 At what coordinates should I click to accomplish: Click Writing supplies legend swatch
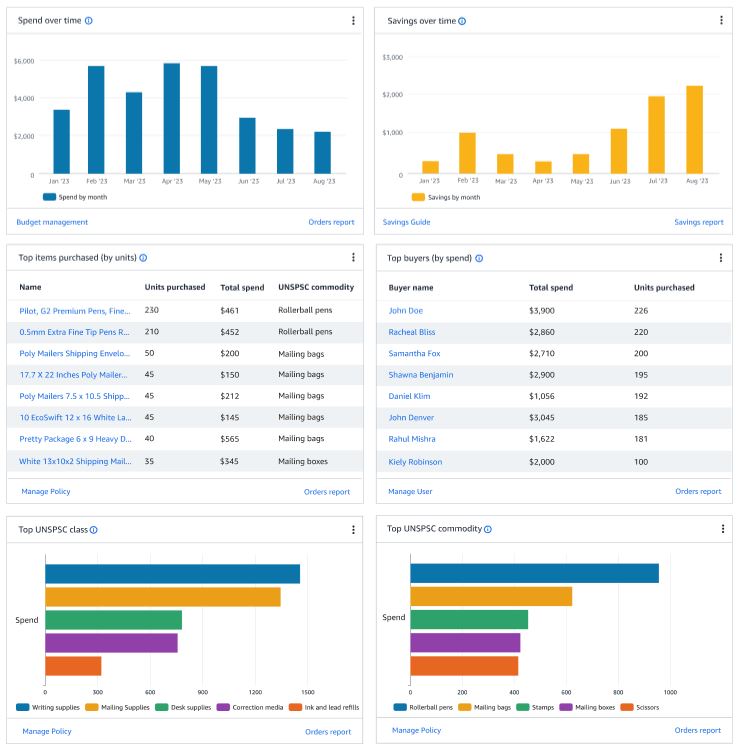[23, 707]
